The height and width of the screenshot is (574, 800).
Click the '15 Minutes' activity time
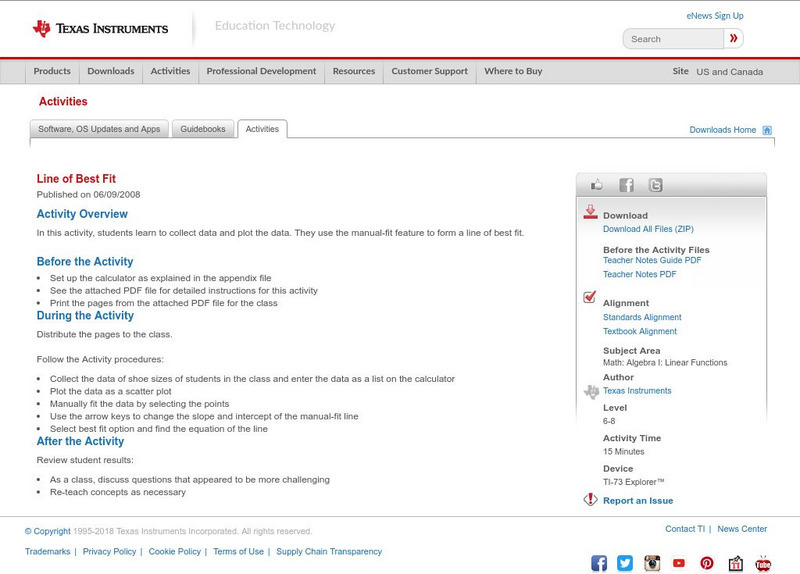623,452
